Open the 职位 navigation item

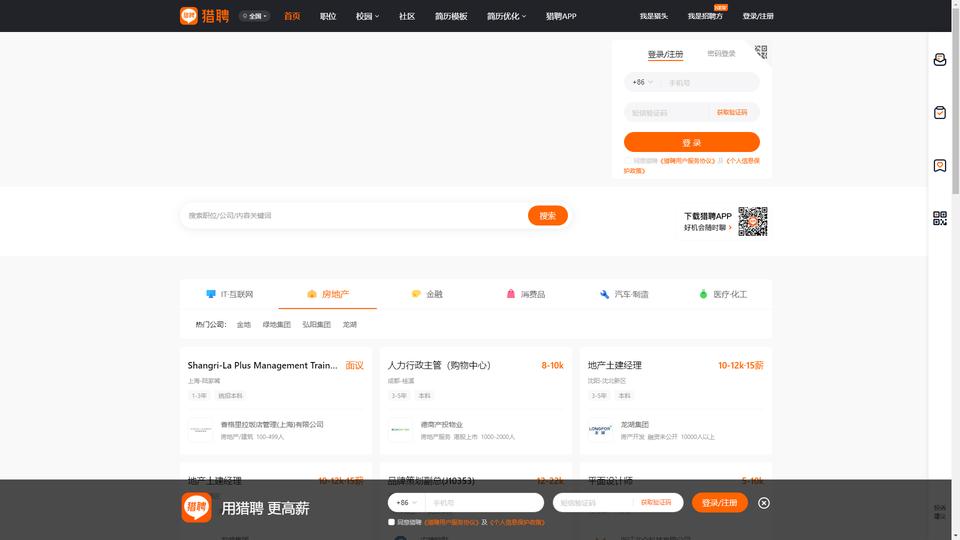click(328, 16)
